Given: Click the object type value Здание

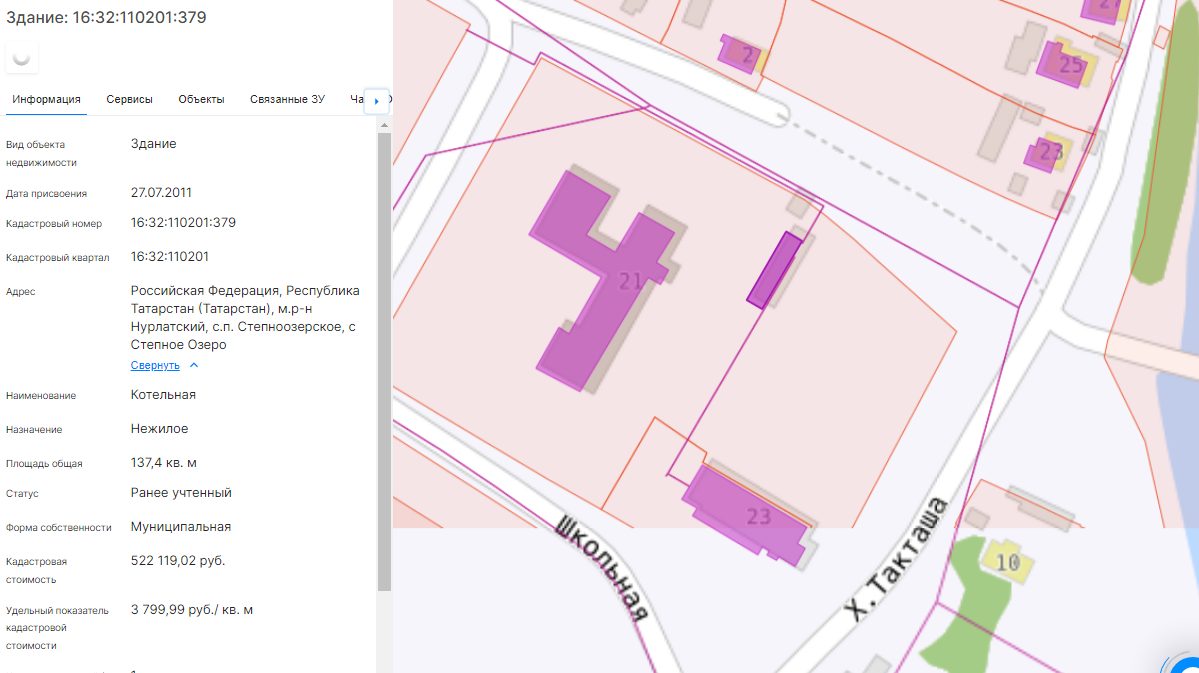Looking at the screenshot, I should point(154,144).
